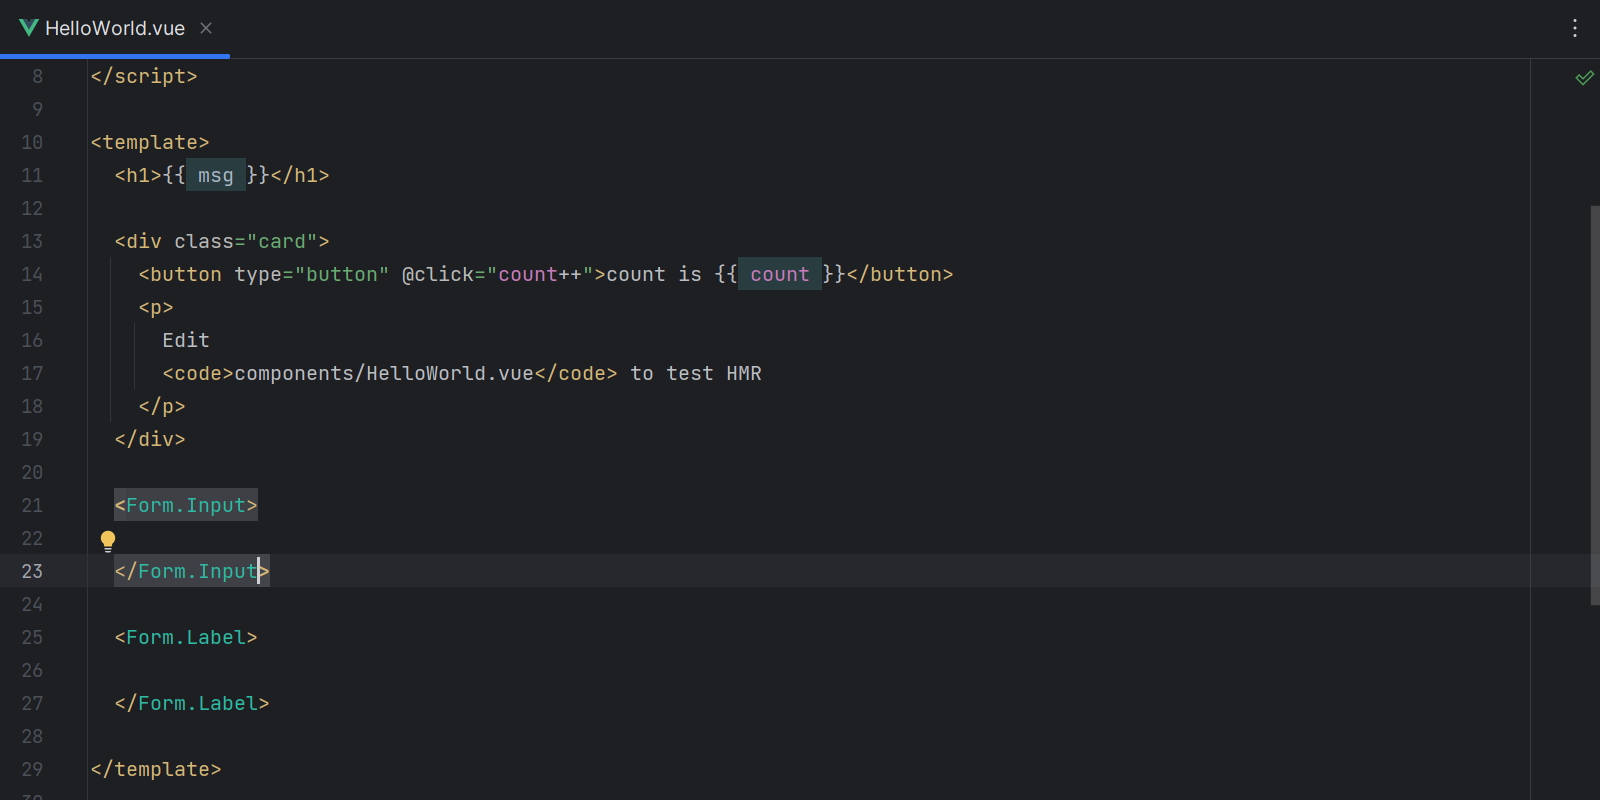
Task: Open the green checkmark inspections widget
Action: tap(1584, 78)
